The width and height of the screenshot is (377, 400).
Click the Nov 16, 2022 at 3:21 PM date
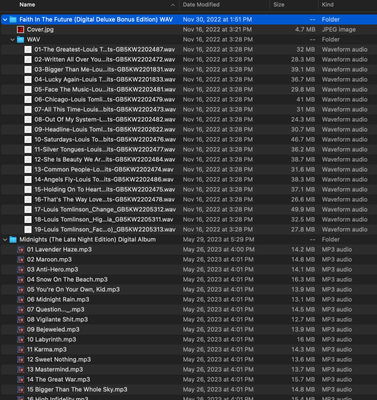pyautogui.click(x=217, y=30)
